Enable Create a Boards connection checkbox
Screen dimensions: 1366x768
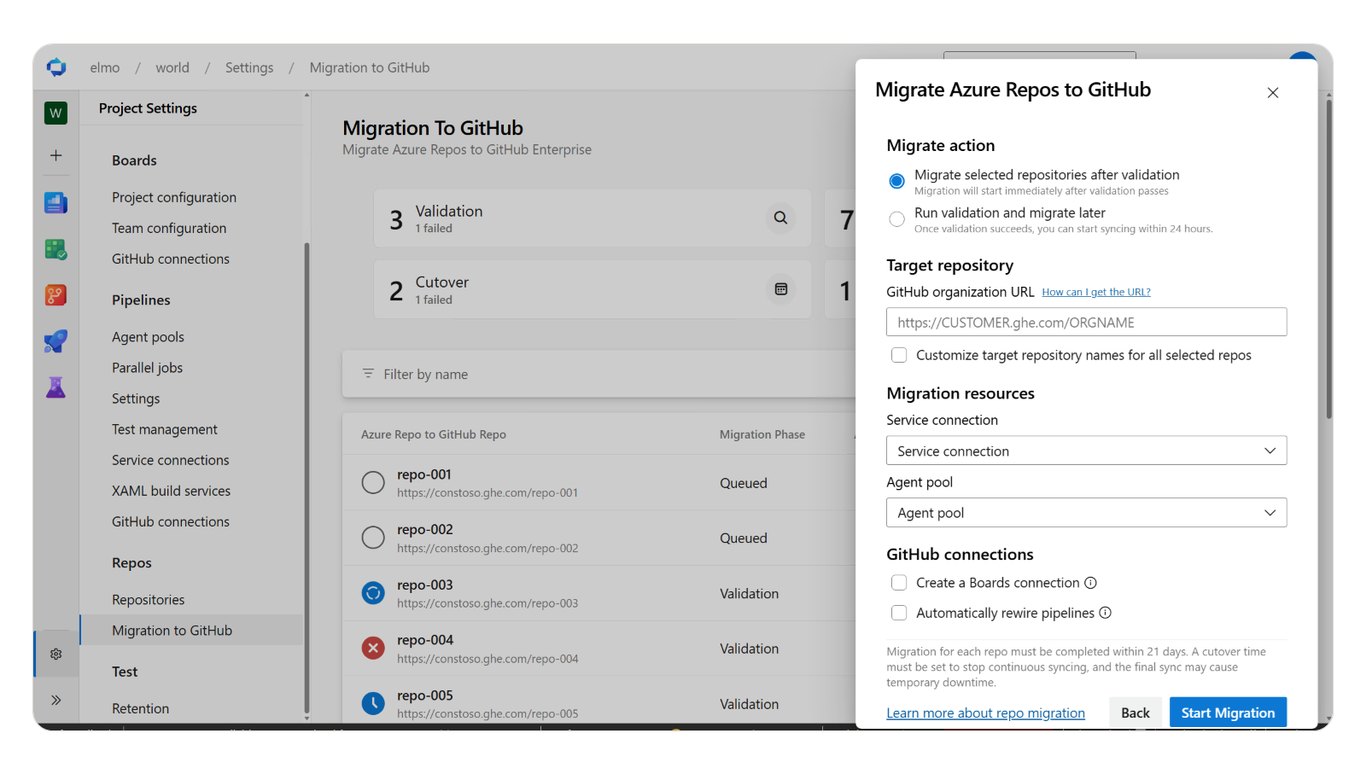click(x=899, y=583)
